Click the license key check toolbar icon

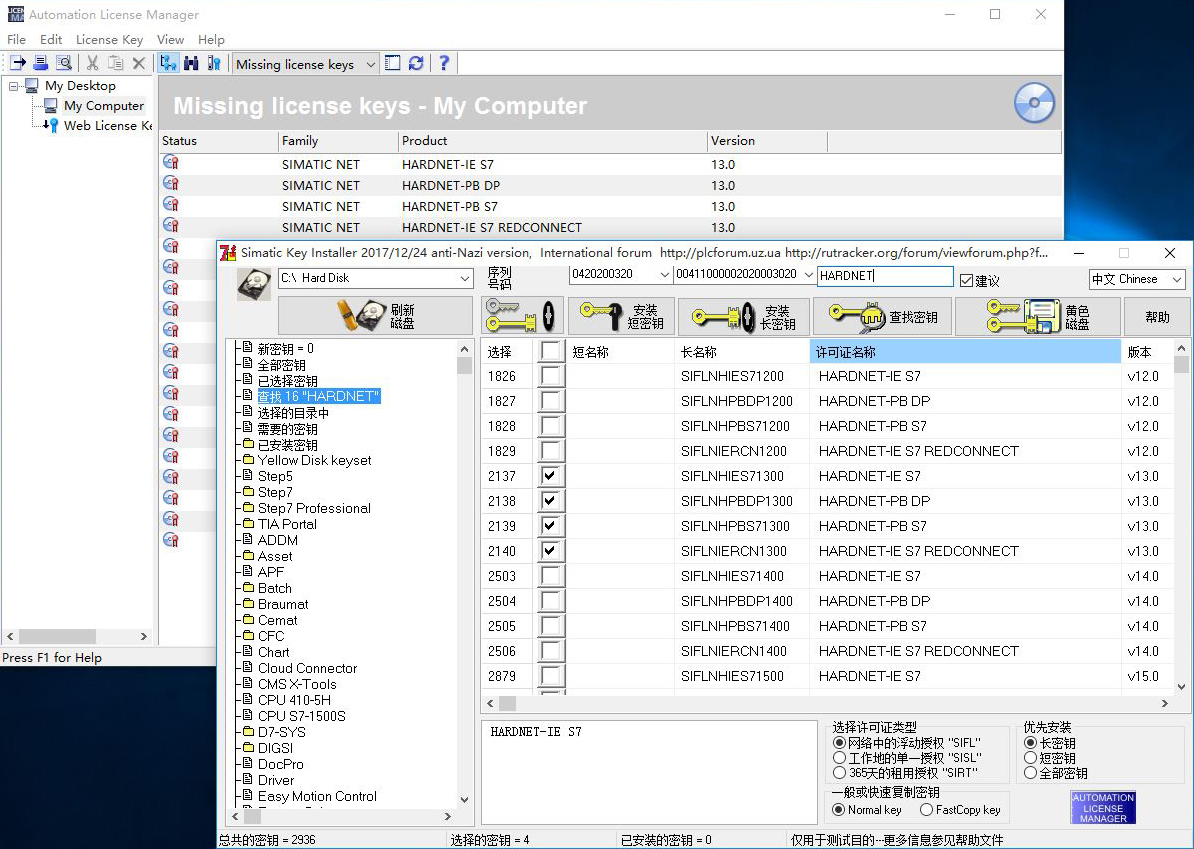214,63
